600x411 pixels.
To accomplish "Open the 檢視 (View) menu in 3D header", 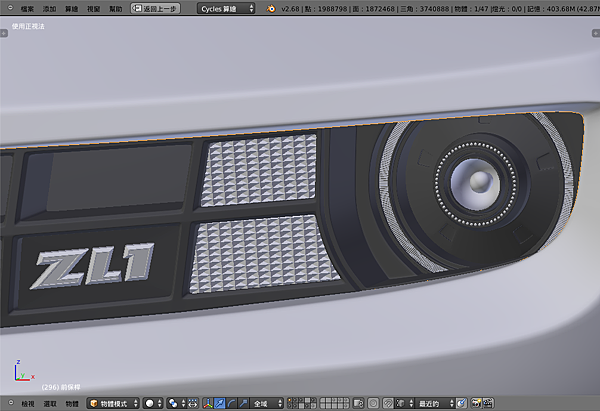I will [28, 403].
